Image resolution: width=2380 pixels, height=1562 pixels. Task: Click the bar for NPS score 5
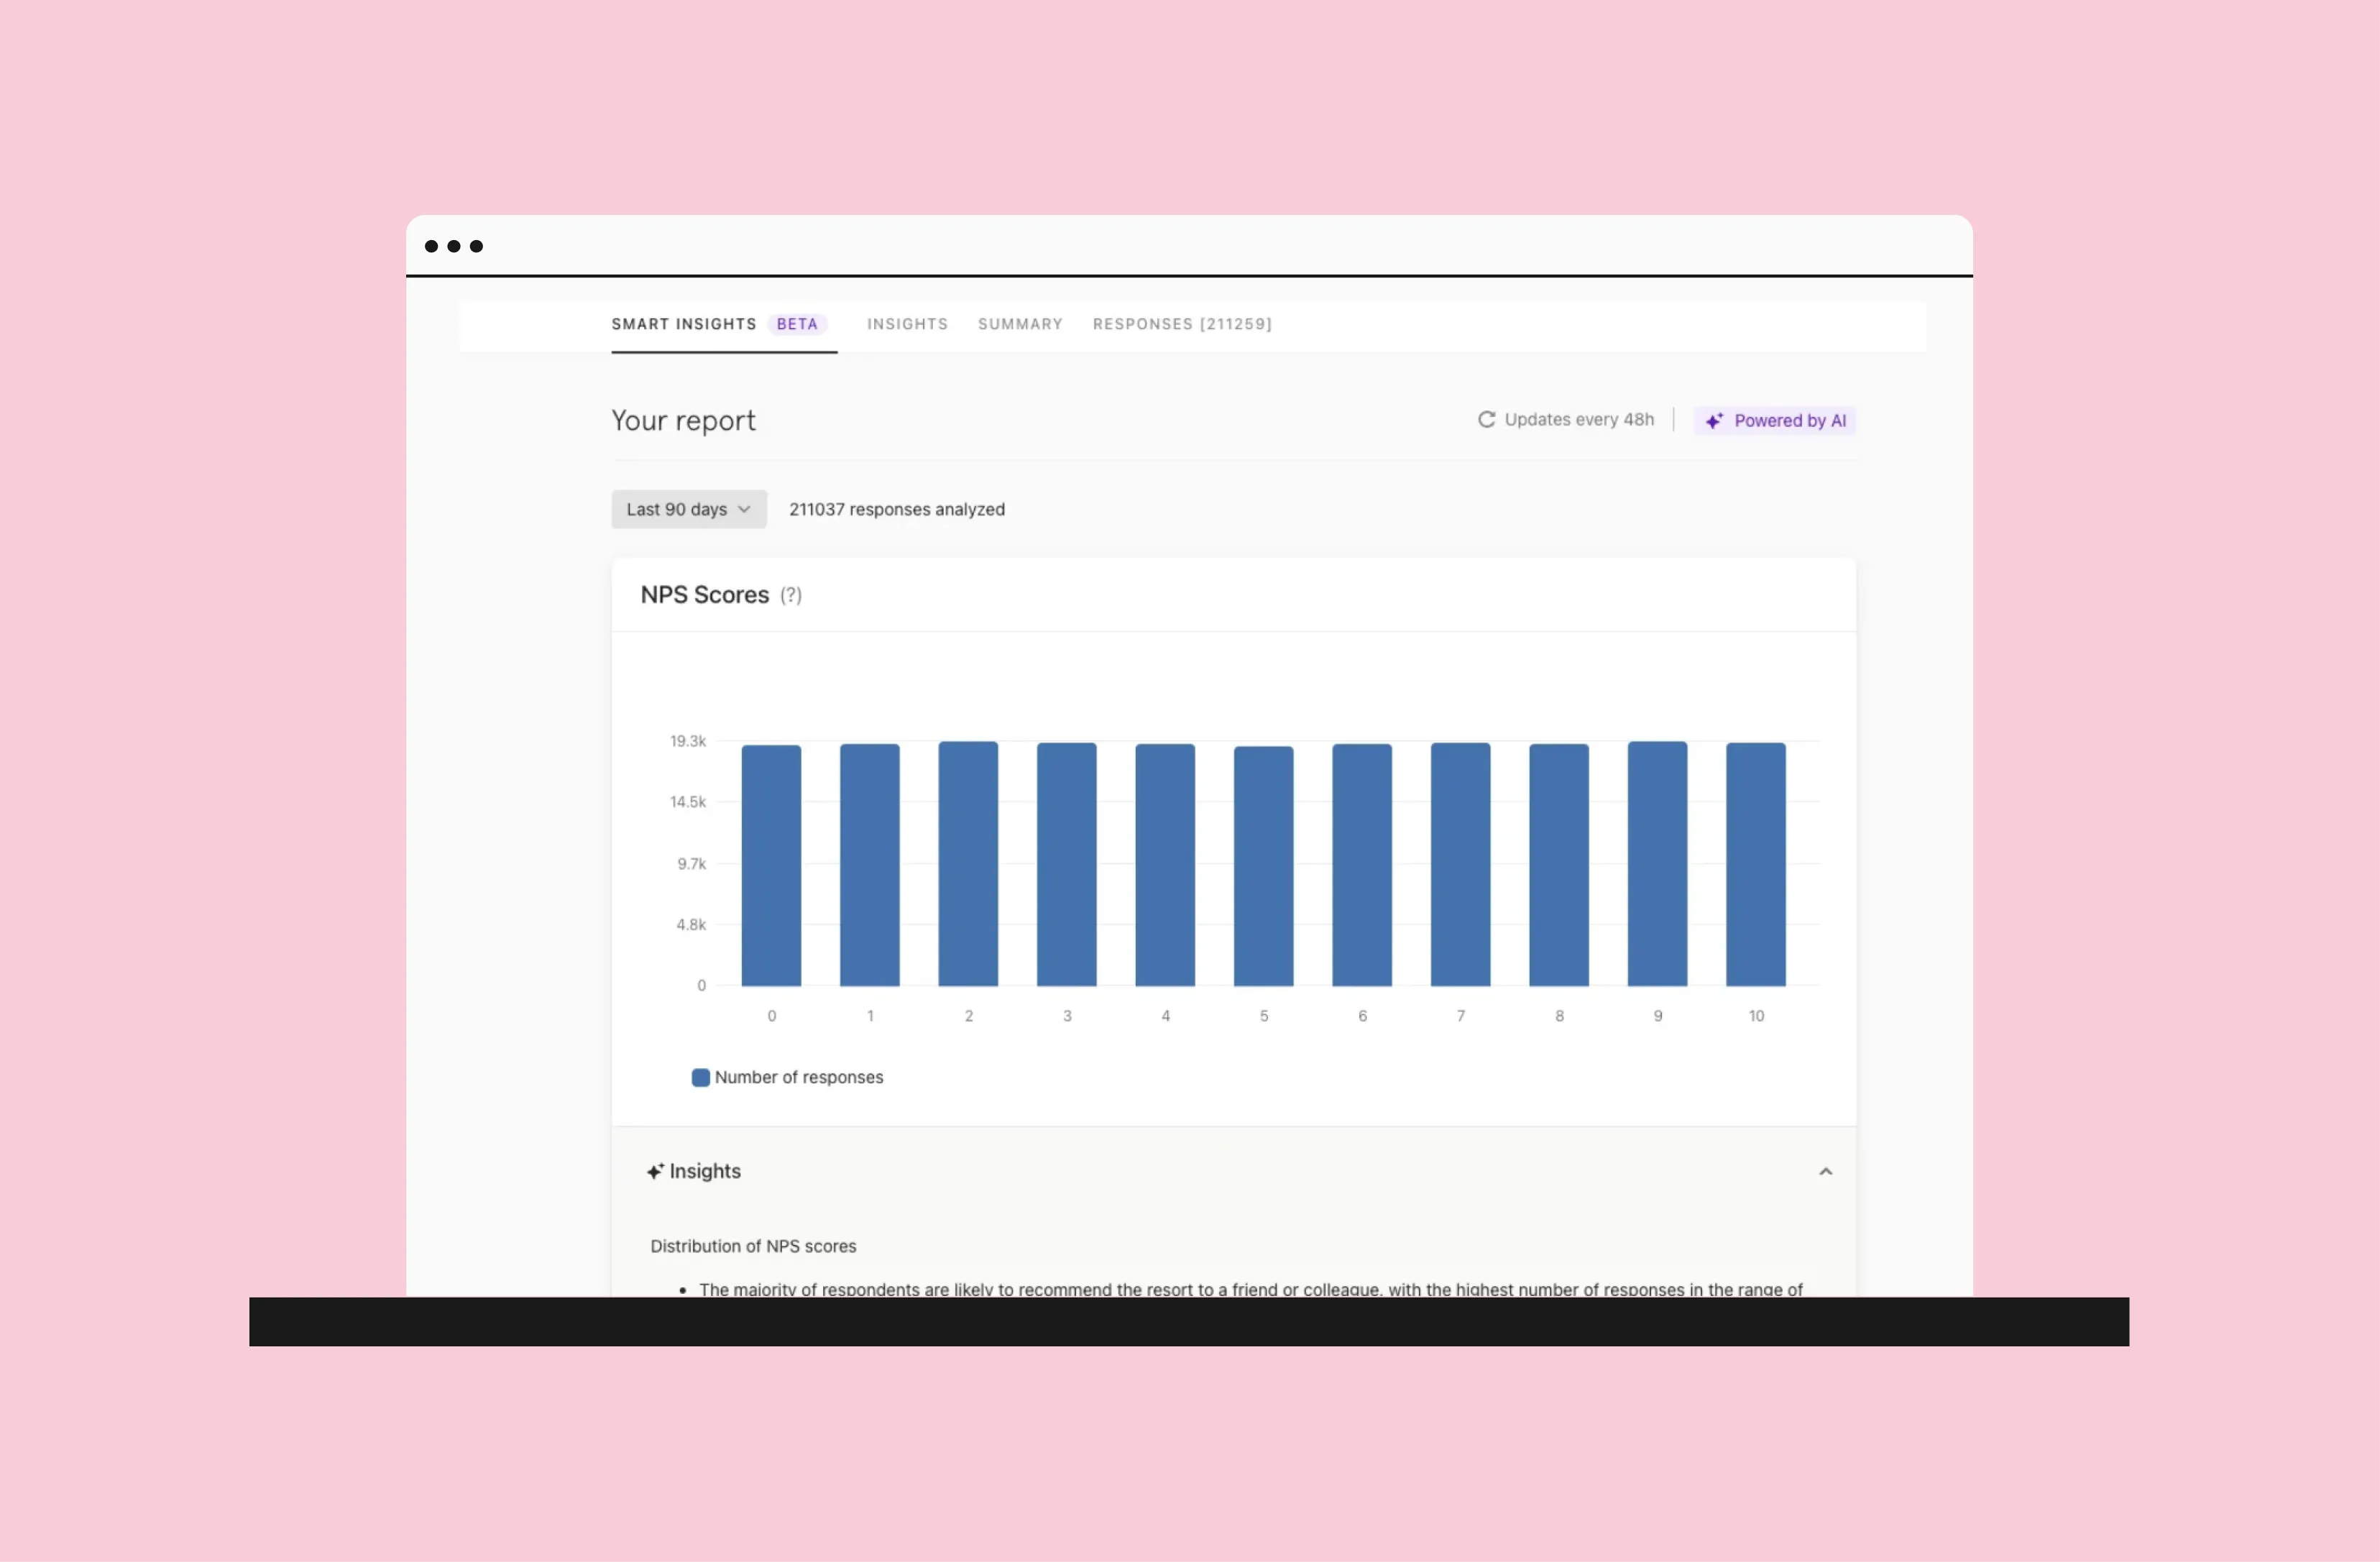pyautogui.click(x=1263, y=867)
